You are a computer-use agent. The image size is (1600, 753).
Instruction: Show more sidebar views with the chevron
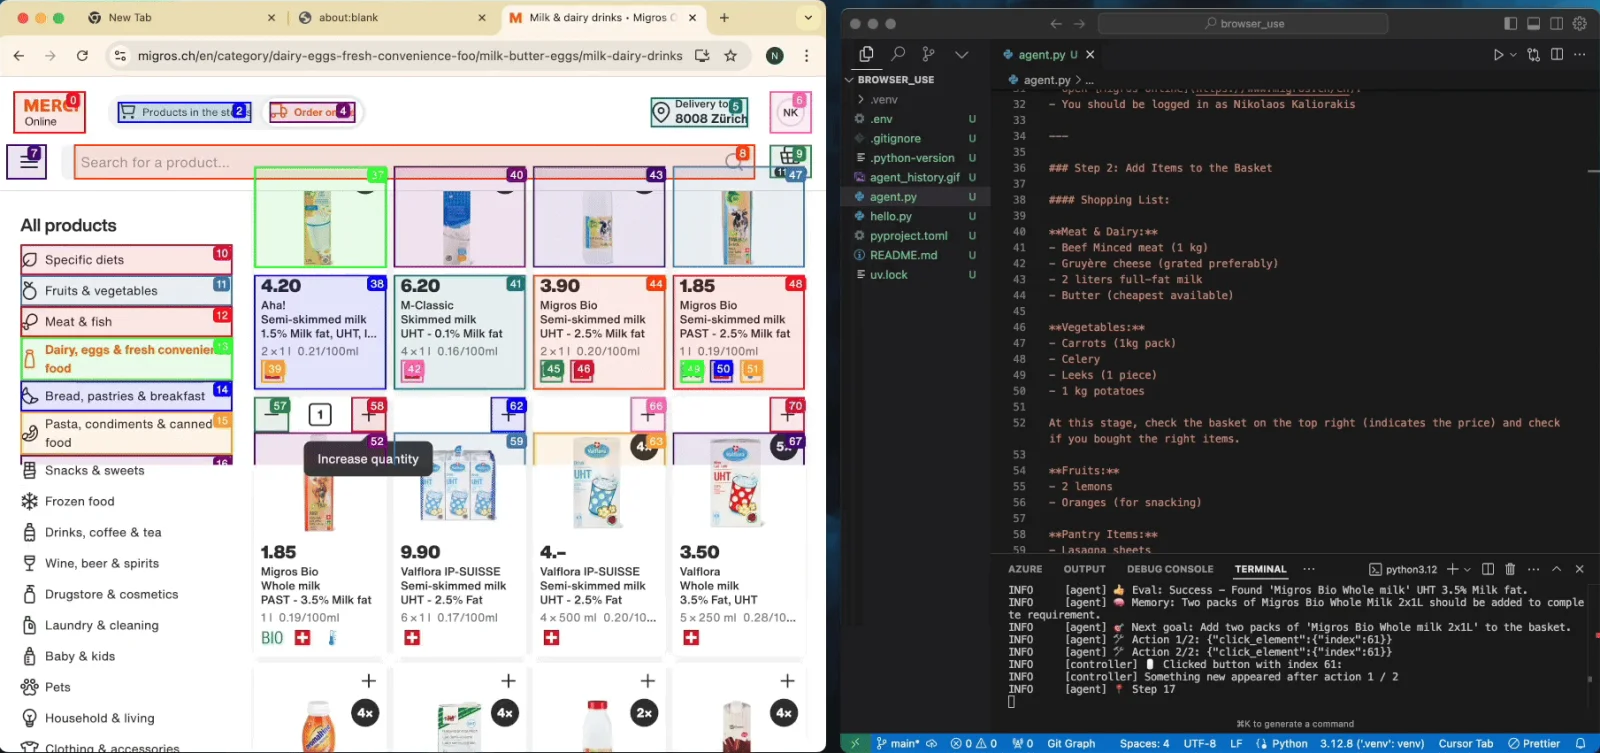961,54
